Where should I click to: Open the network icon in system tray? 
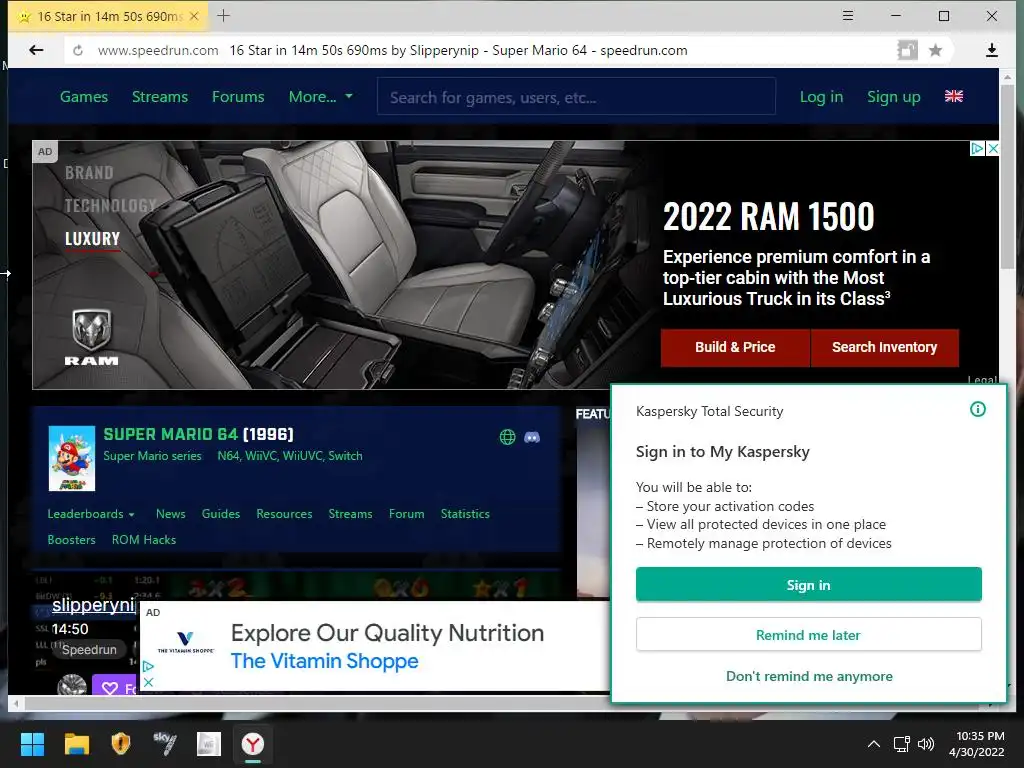pos(902,744)
